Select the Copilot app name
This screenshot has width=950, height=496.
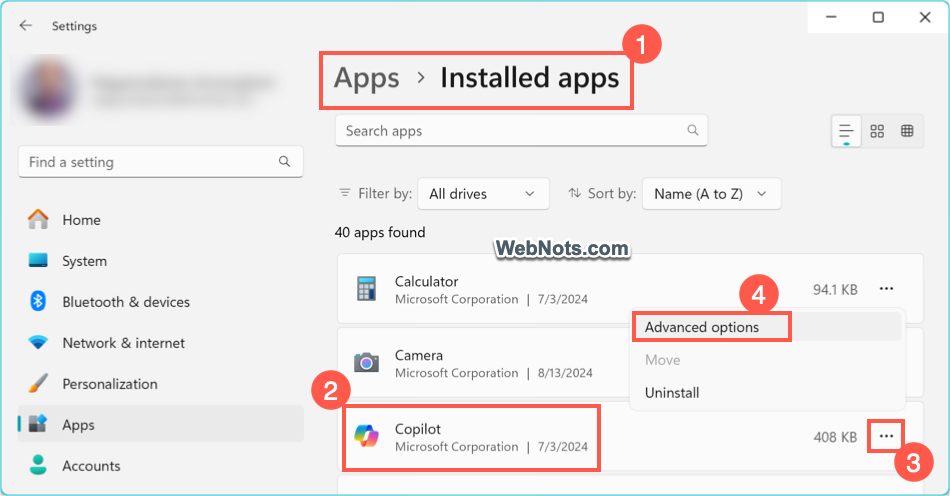[x=417, y=429]
